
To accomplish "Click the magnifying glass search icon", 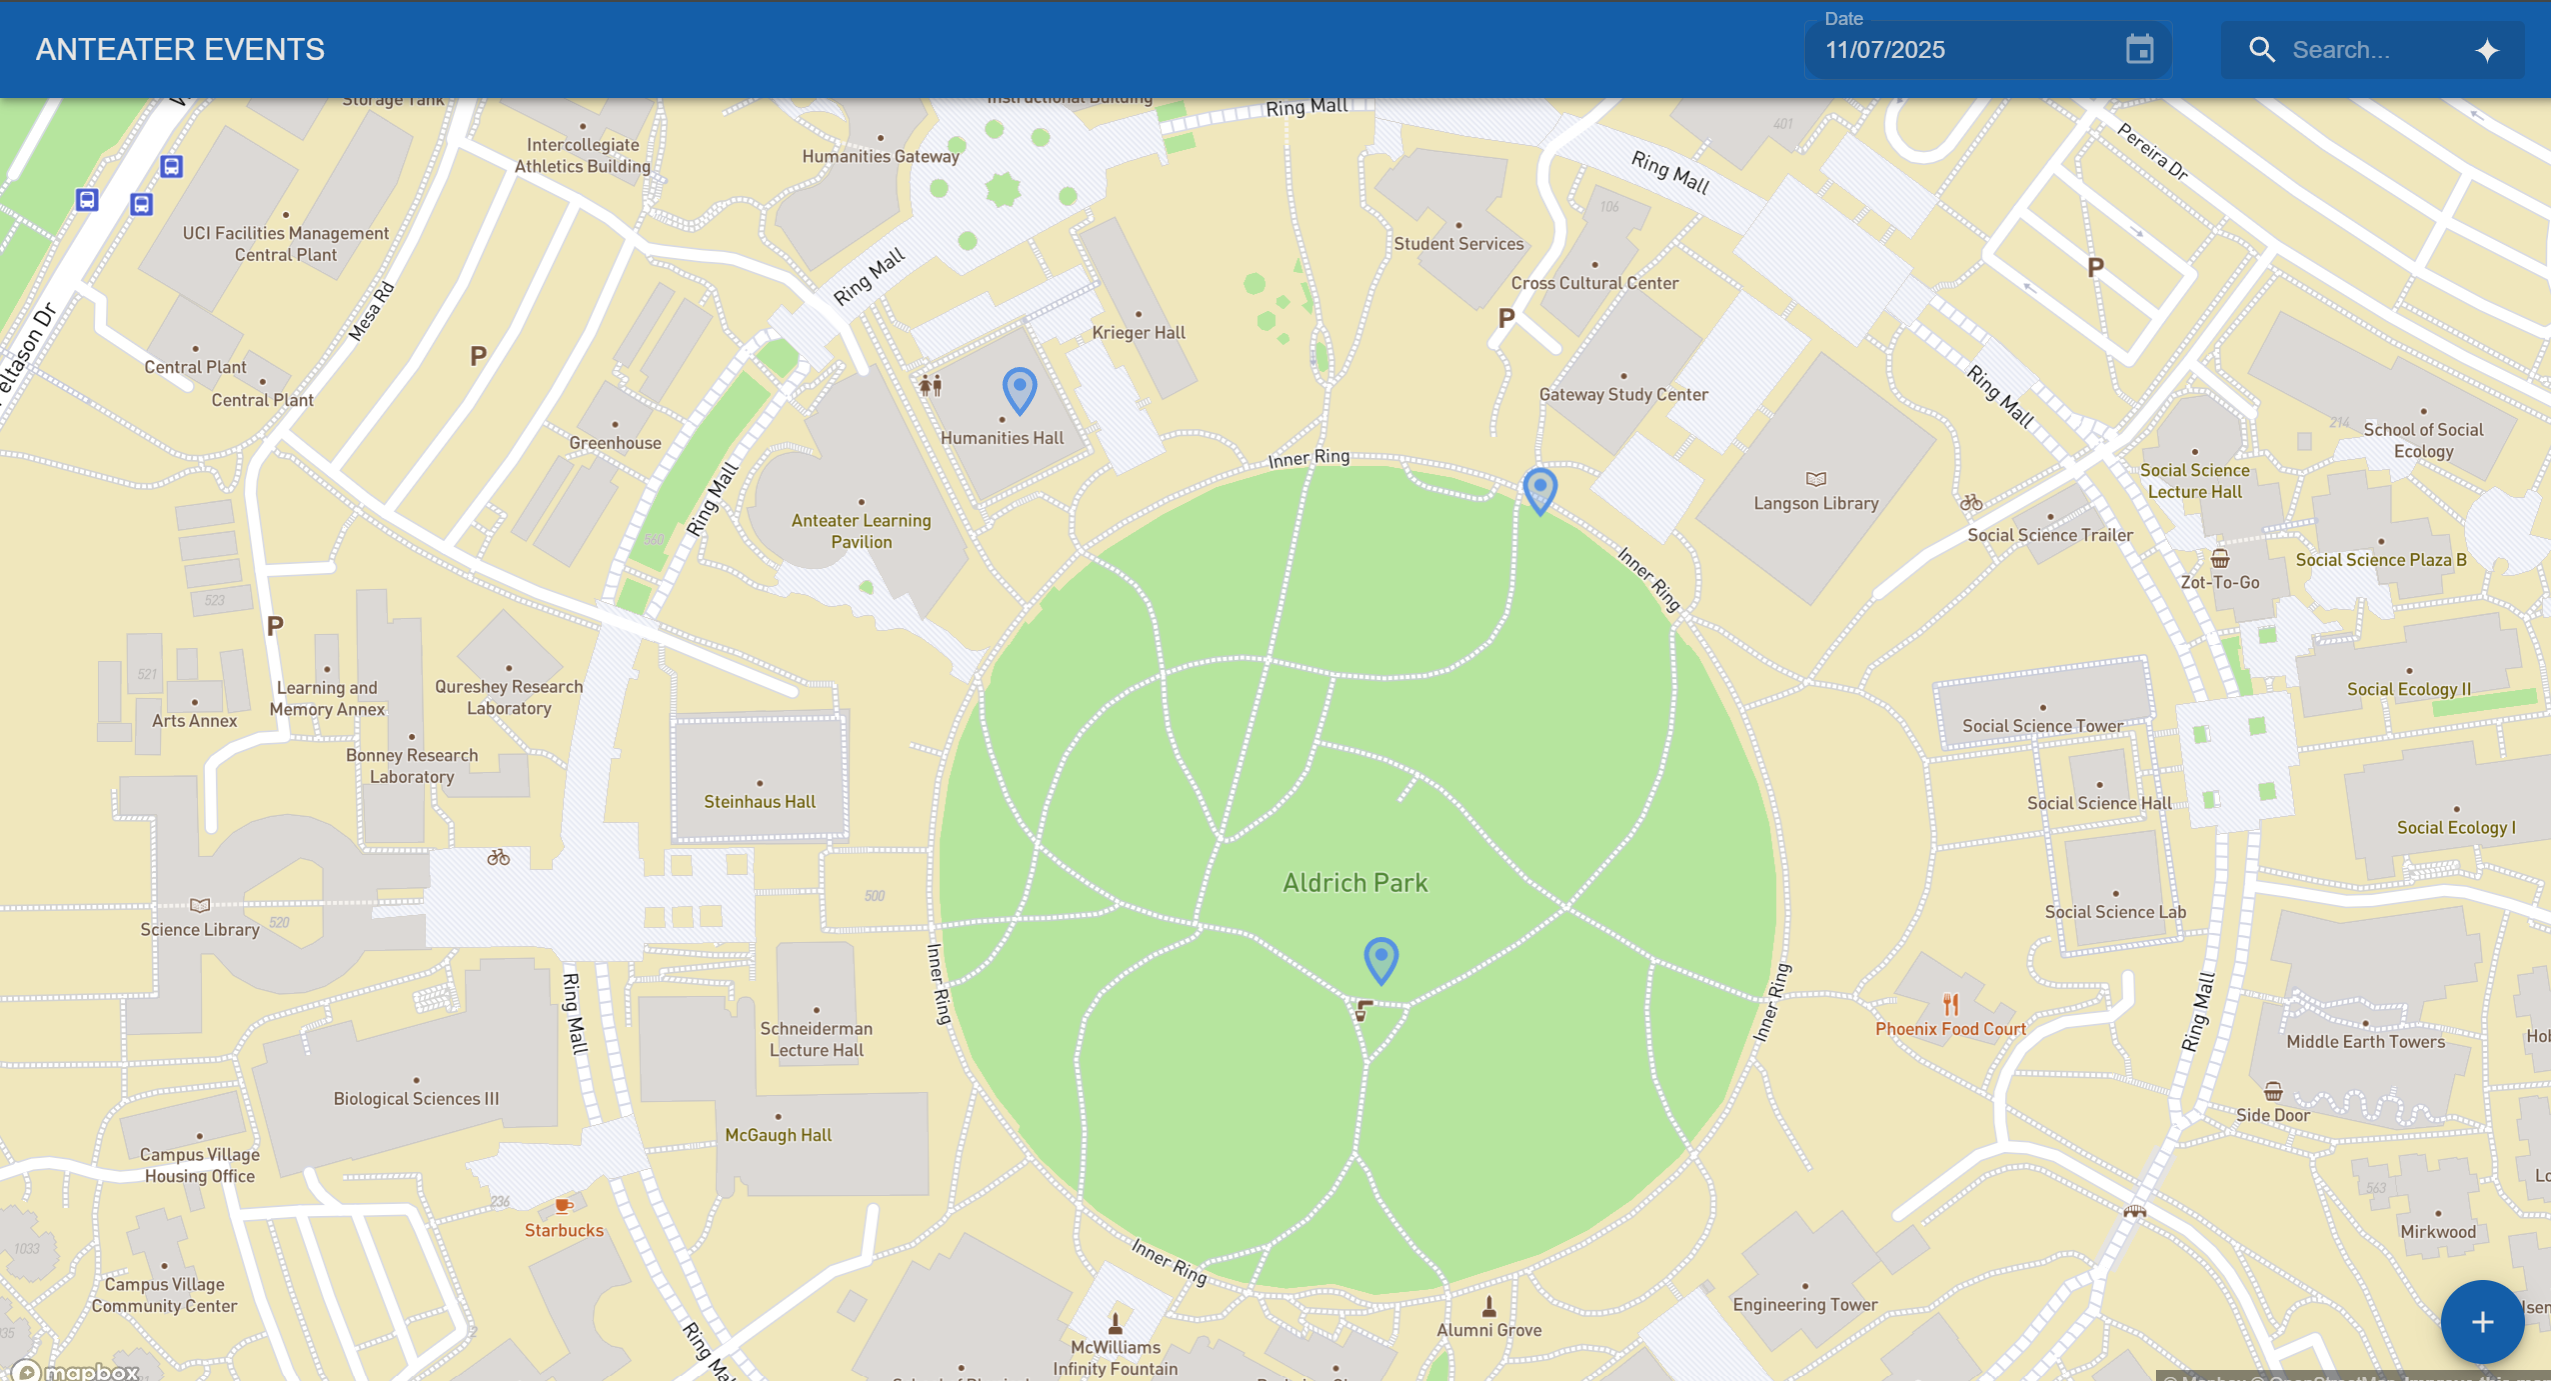I will tap(2261, 50).
